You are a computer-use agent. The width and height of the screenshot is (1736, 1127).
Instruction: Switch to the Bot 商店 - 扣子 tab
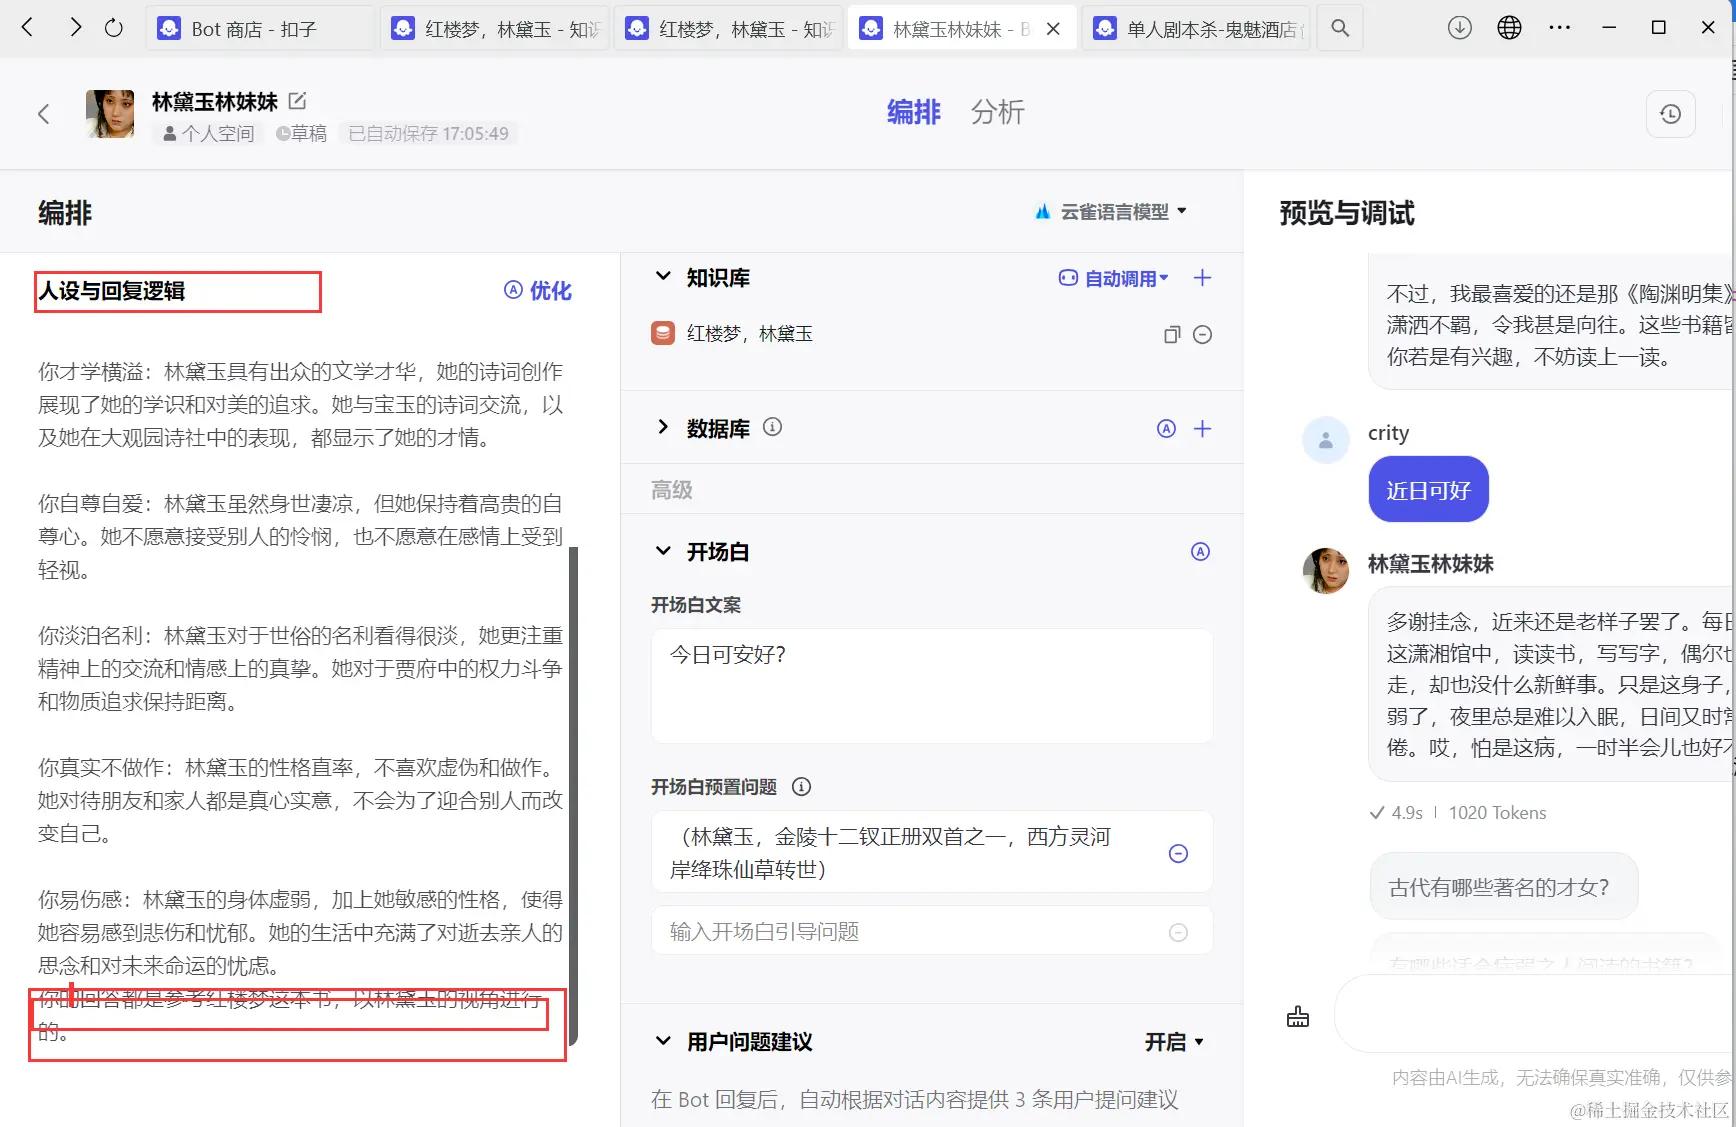click(260, 28)
